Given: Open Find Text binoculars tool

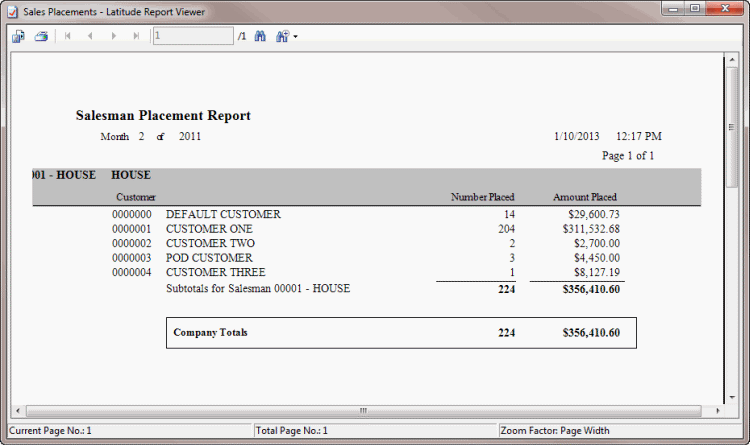Looking at the screenshot, I should click(x=260, y=36).
